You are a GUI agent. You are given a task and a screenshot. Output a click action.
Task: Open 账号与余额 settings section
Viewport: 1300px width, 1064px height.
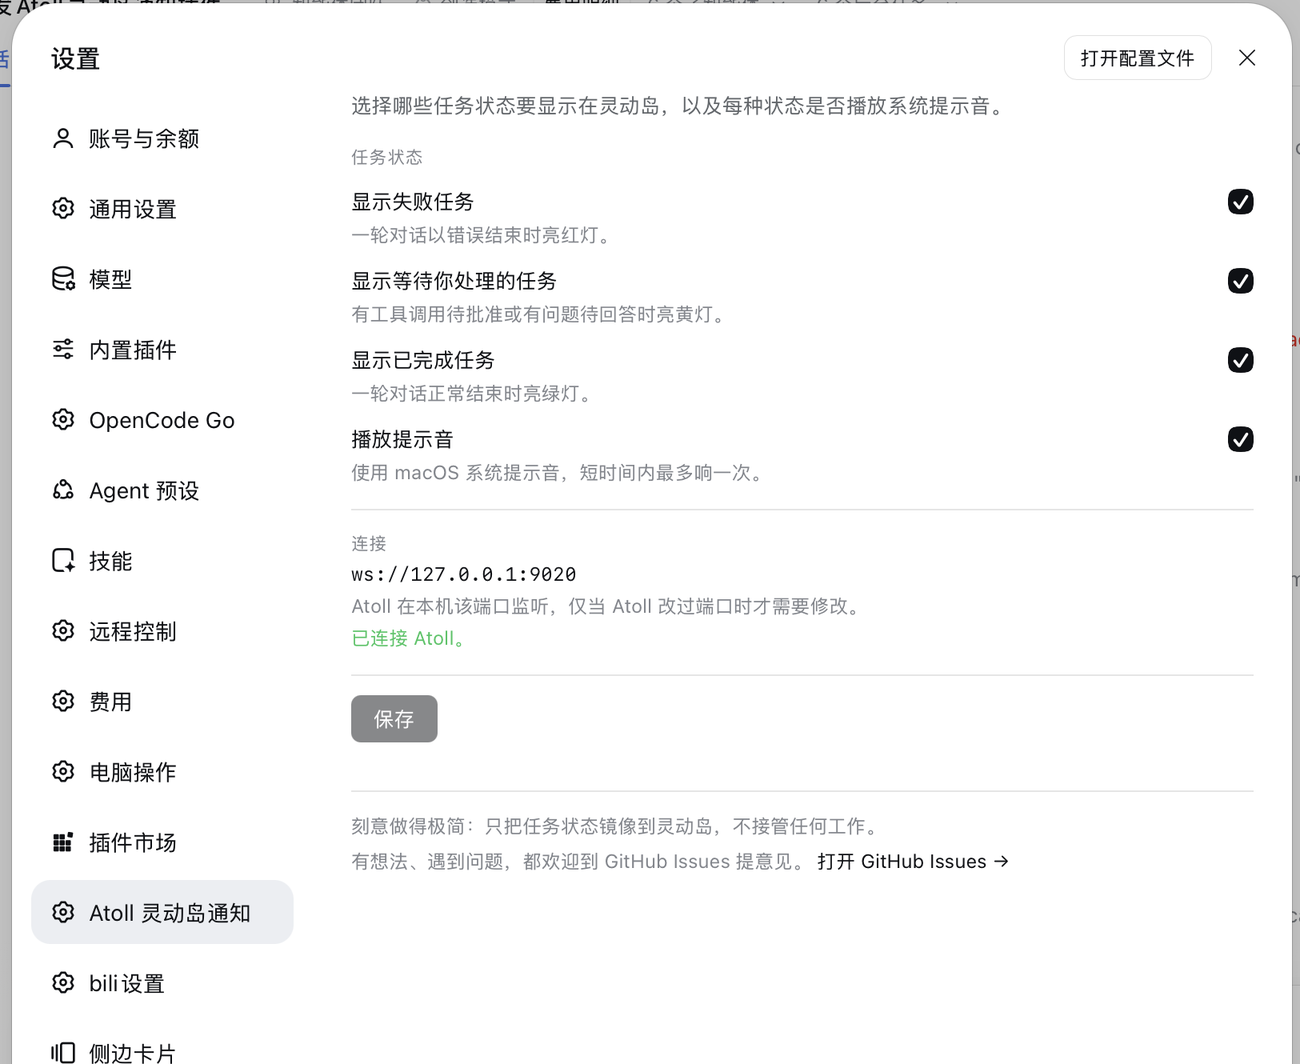click(162, 139)
